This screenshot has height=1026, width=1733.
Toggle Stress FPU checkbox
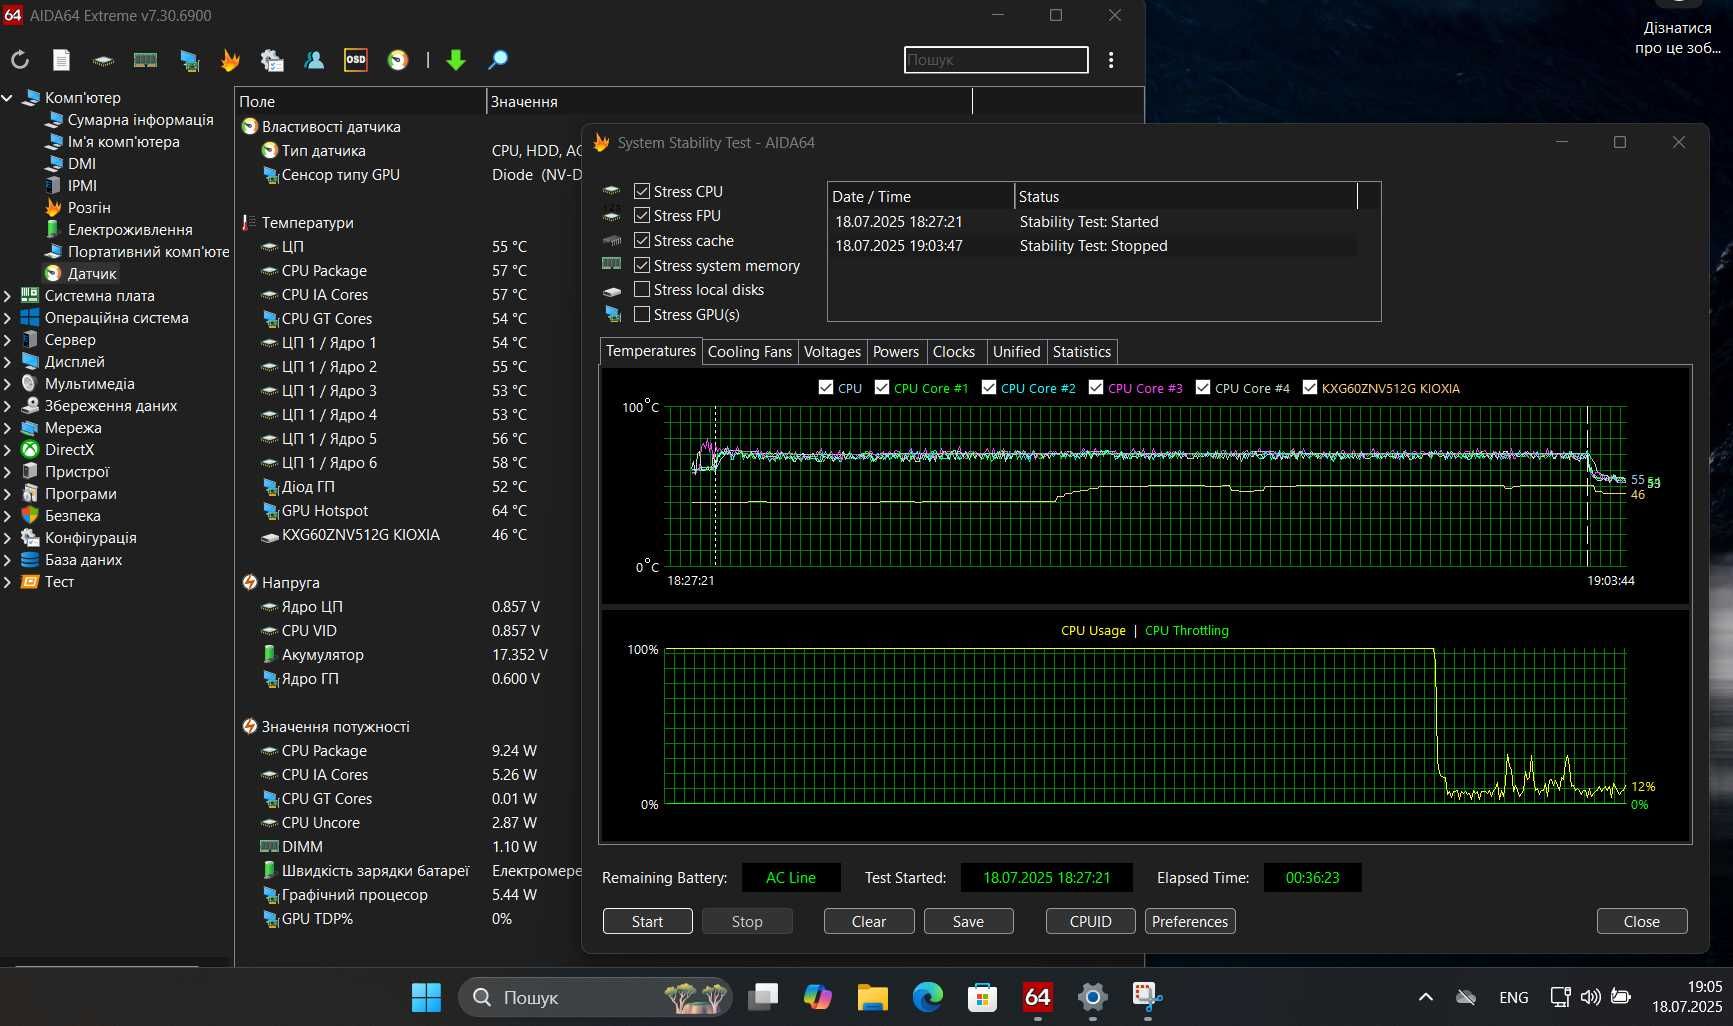coord(642,215)
